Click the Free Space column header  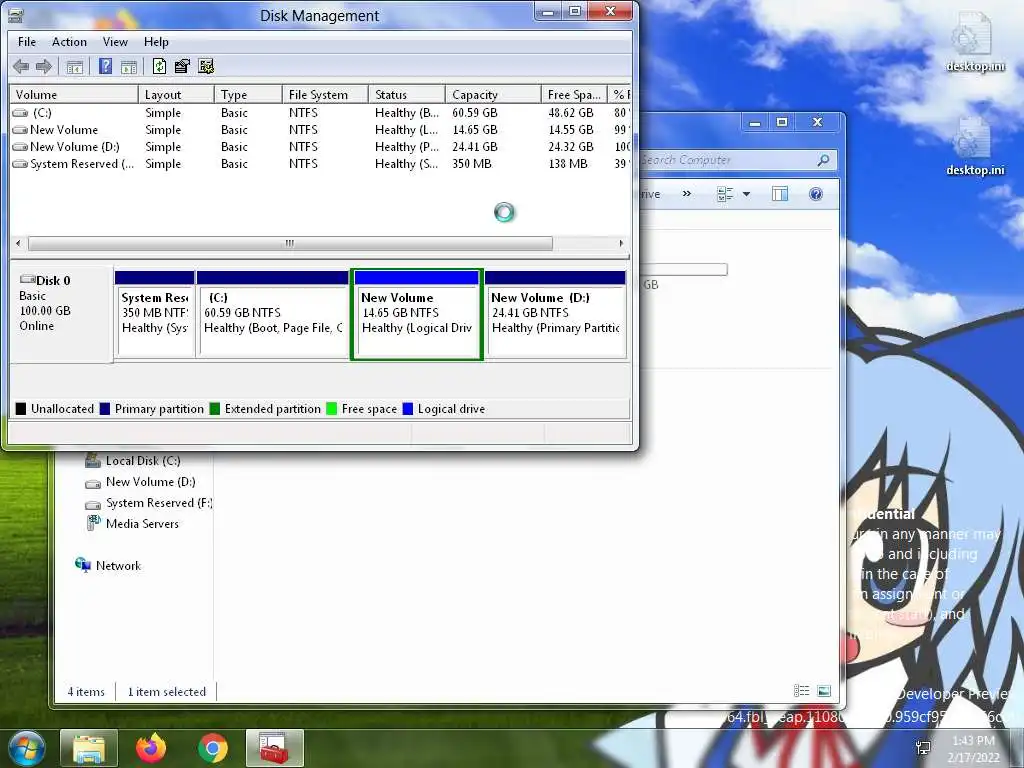[574, 95]
